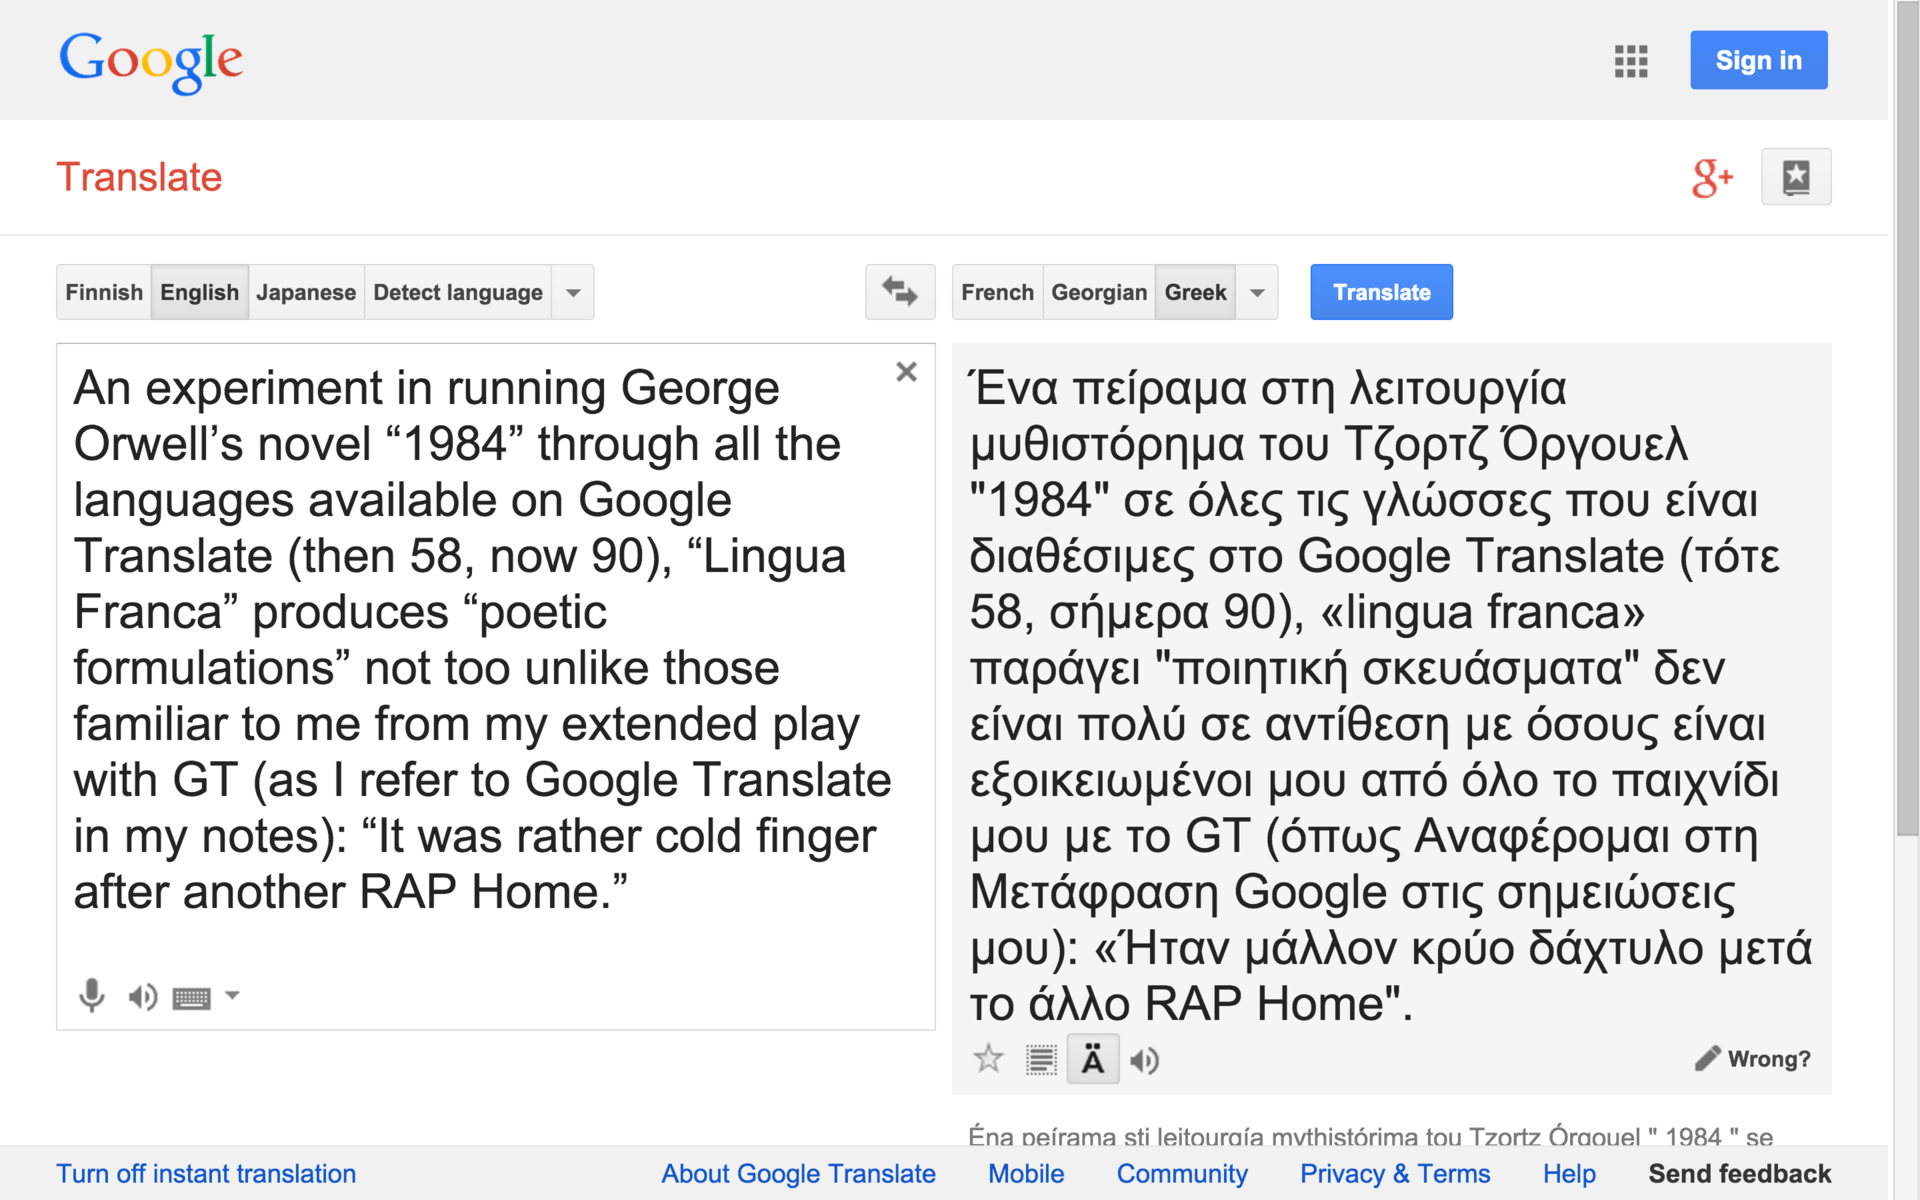Open the input tools dropdown arrow
Image resolution: width=1920 pixels, height=1200 pixels.
[x=232, y=995]
